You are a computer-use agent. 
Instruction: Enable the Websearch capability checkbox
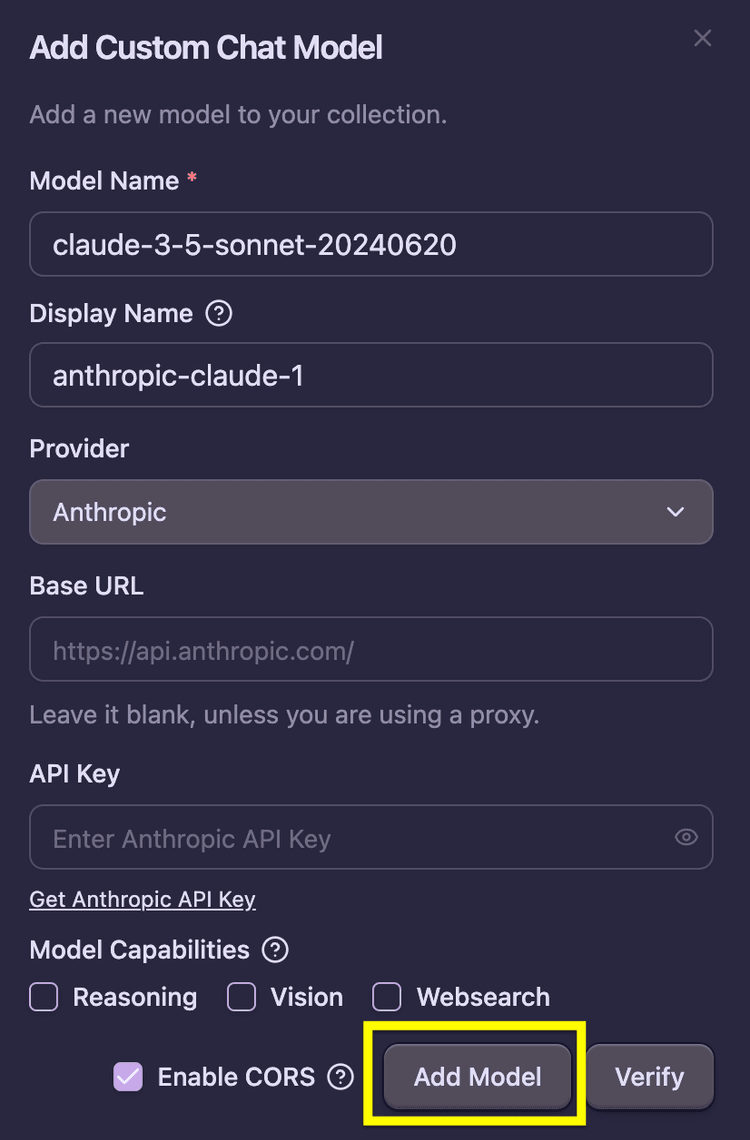point(386,997)
